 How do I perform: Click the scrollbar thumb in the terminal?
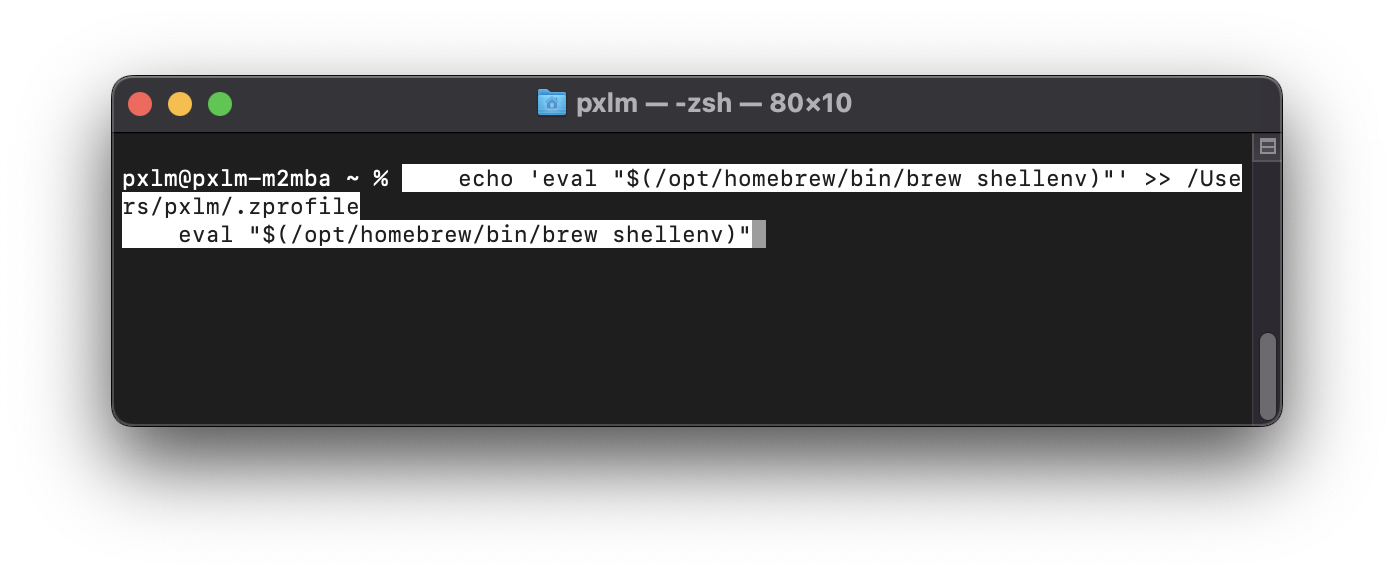point(1267,375)
